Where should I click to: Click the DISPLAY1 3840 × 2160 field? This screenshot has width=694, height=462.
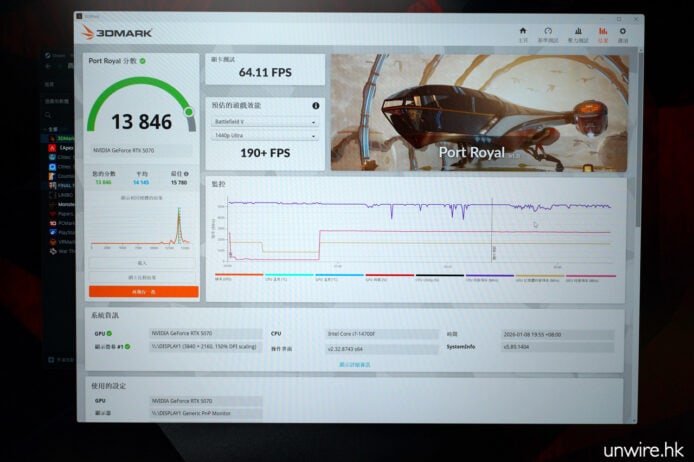pyautogui.click(x=206, y=346)
